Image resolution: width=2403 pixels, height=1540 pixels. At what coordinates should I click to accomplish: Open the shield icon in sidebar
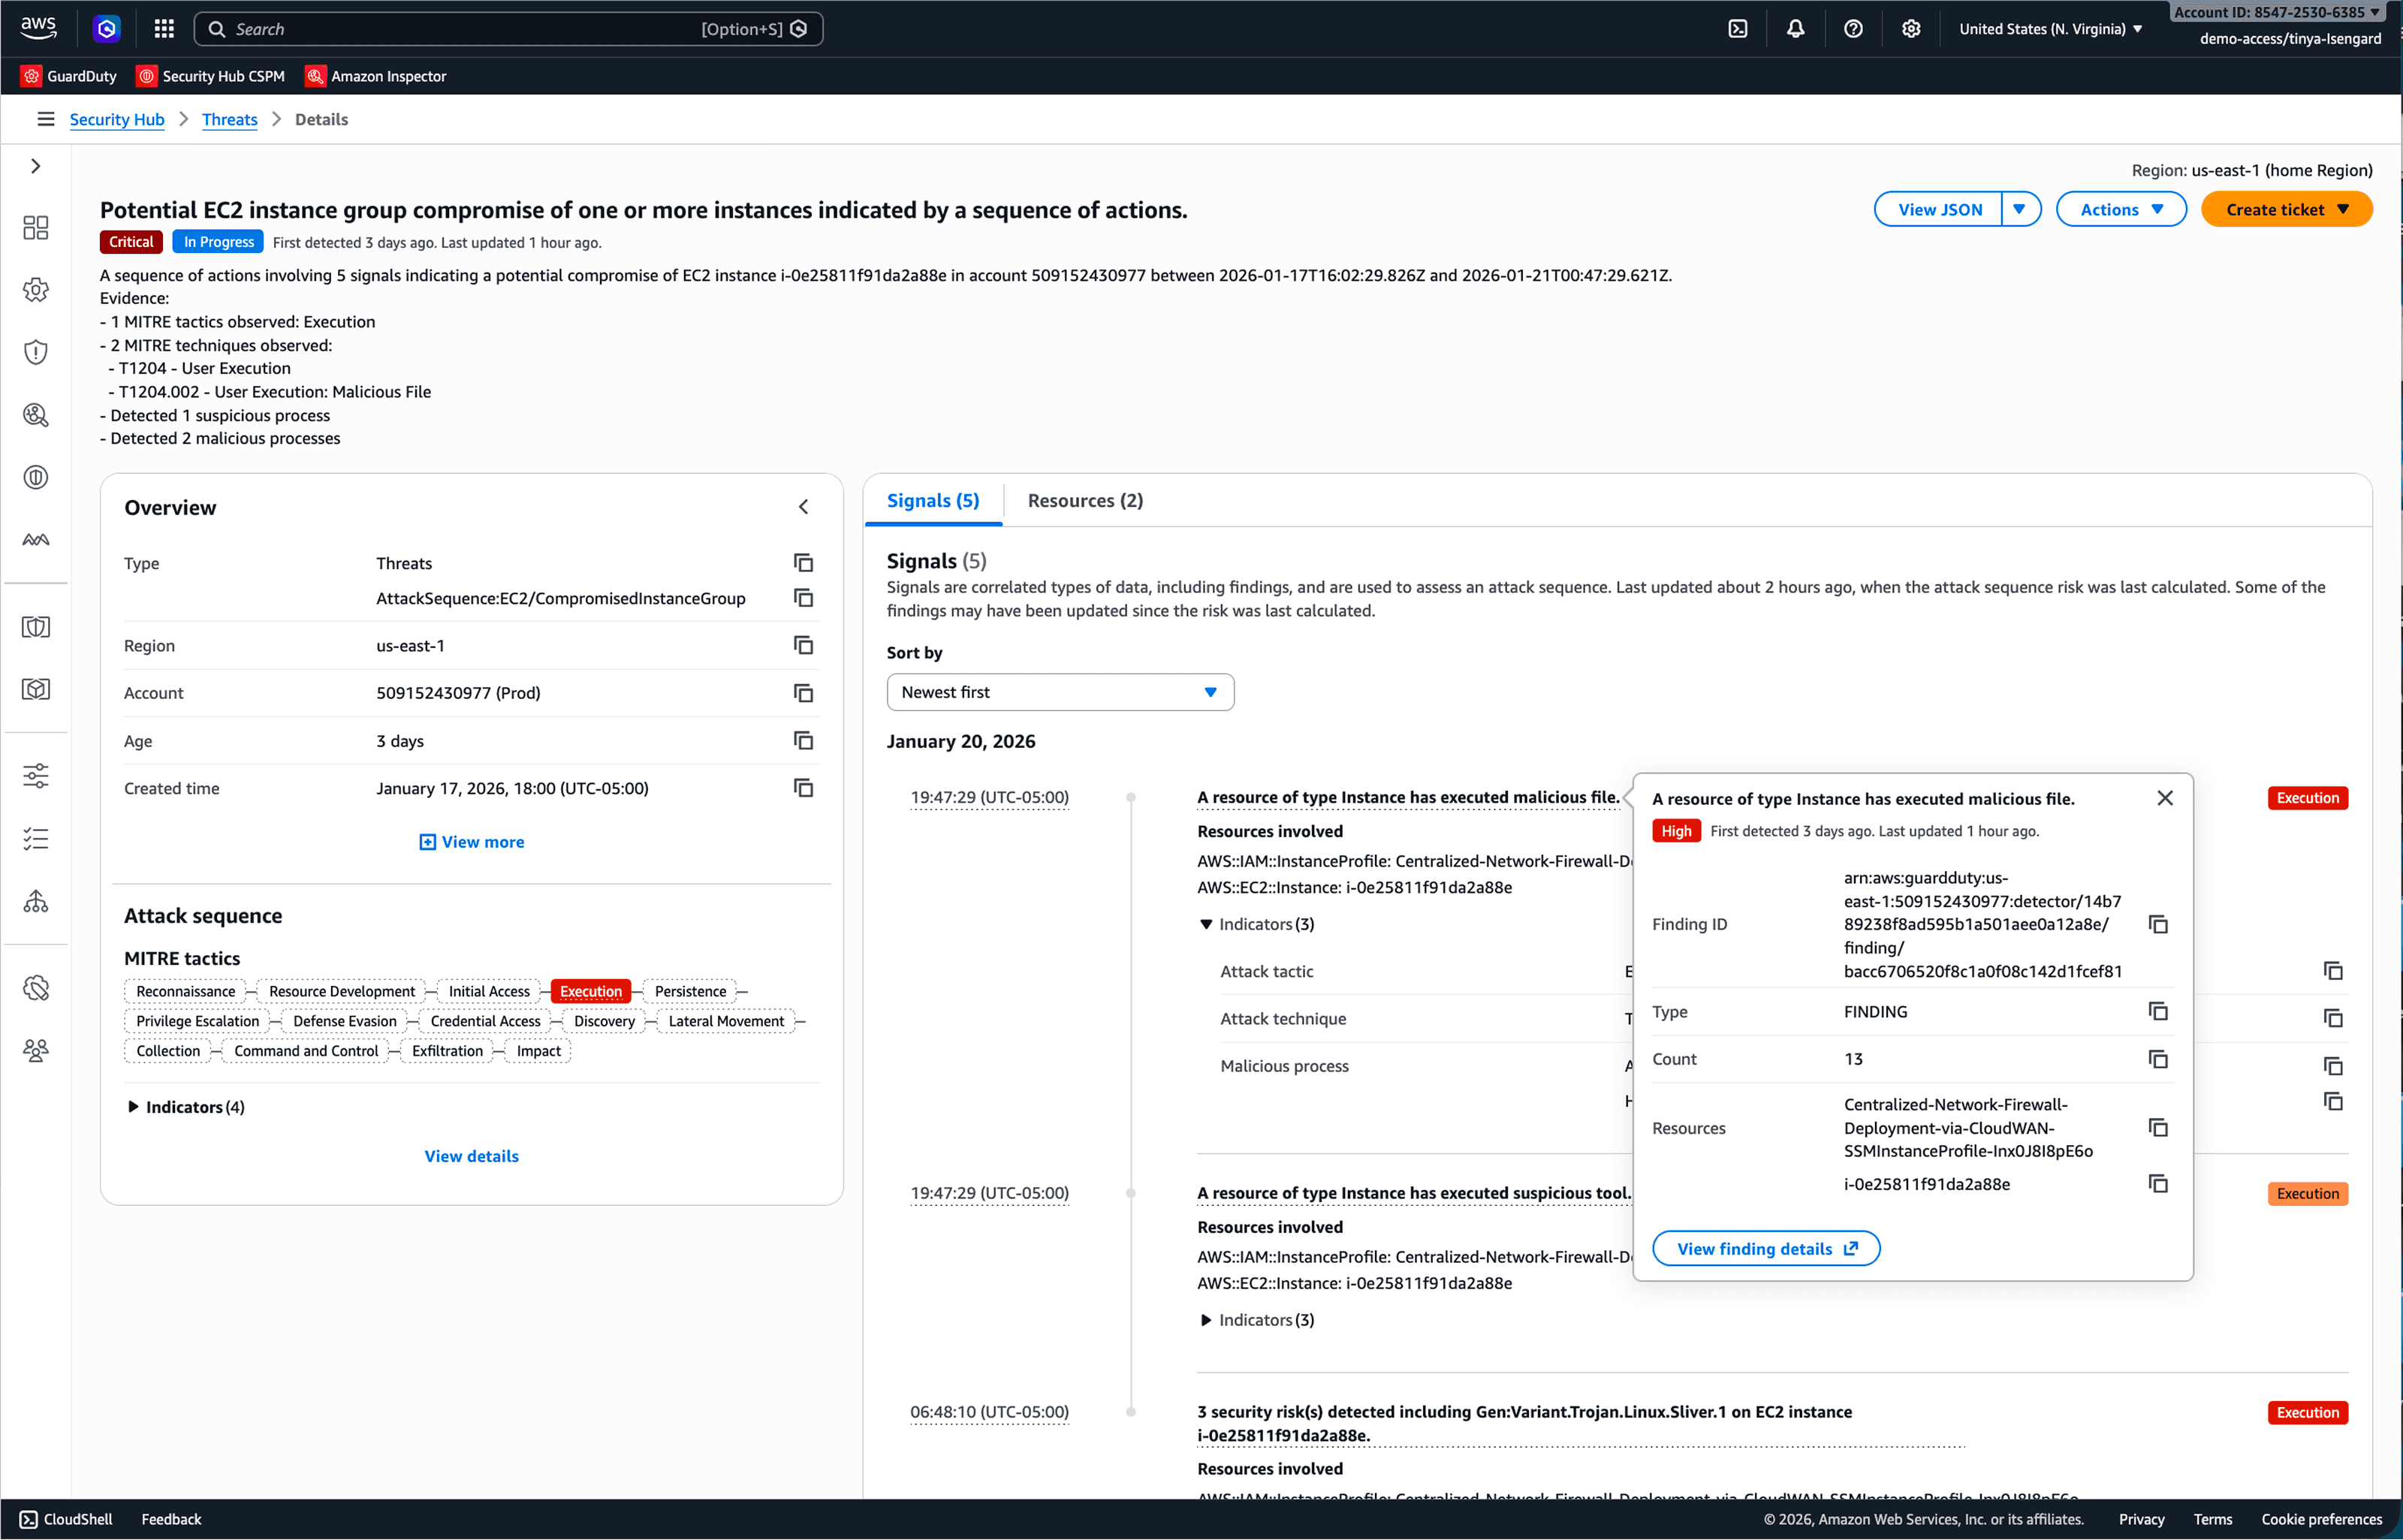point(36,352)
